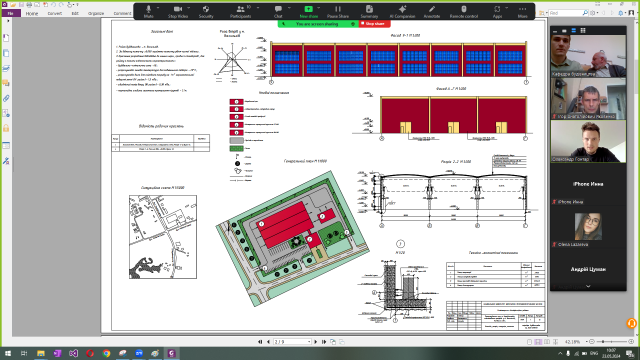Open the attachments paperclip panel in sidebar
The height and width of the screenshot is (360, 640).
(6, 98)
